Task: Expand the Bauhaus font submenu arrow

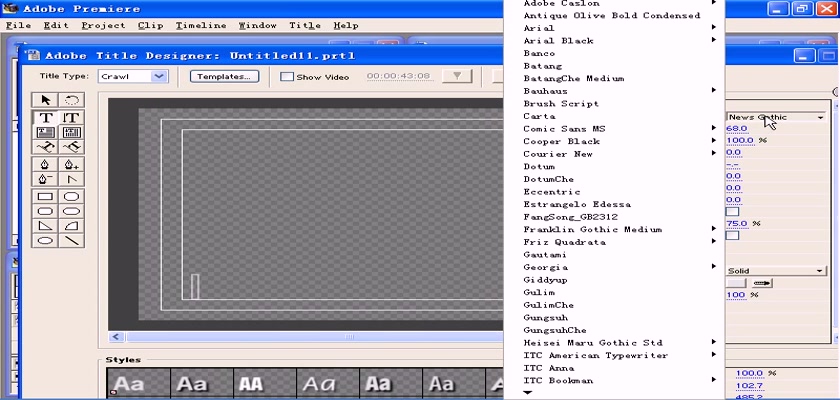Action: point(714,90)
